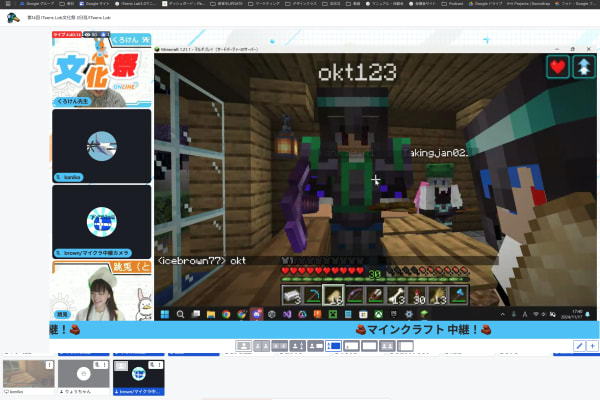Choose the wide rectangle layout preset
The width and height of the screenshot is (600, 400).
tap(369, 346)
